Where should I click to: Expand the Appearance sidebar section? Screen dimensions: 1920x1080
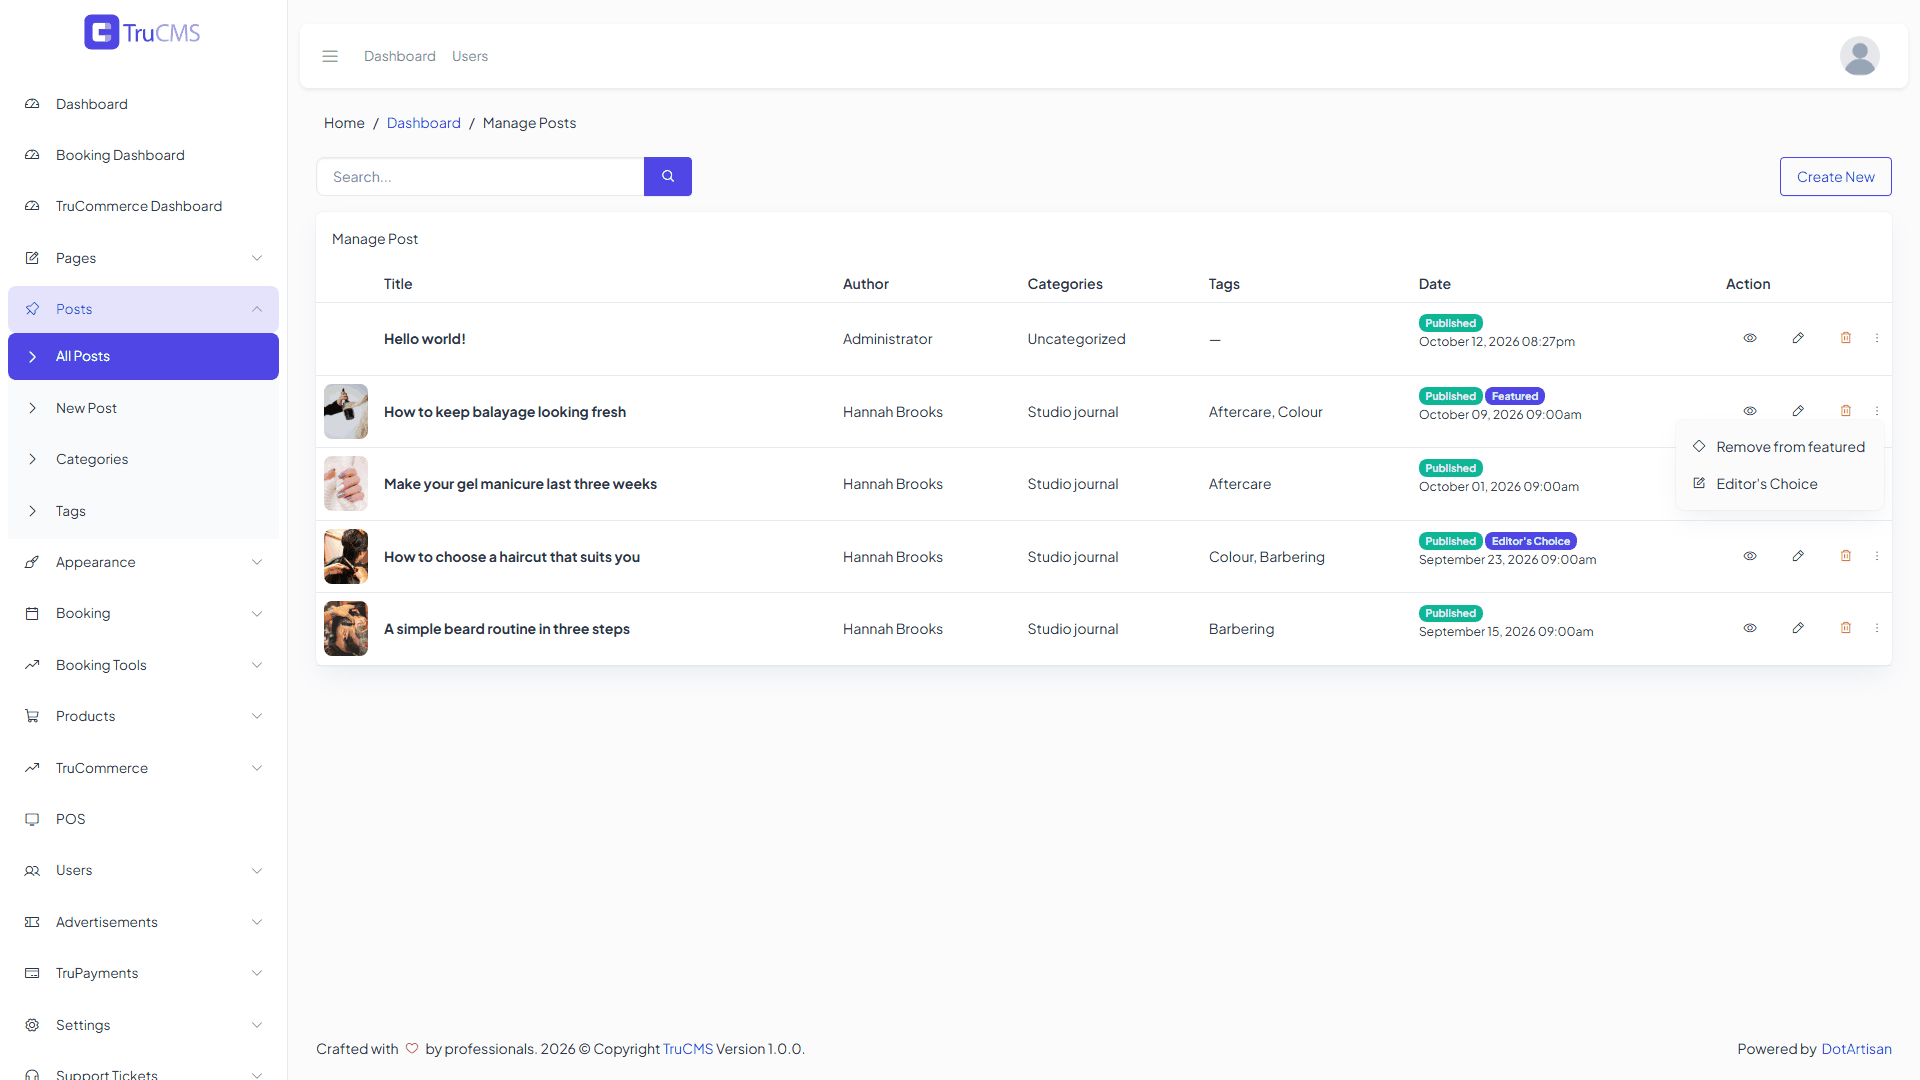(143, 562)
